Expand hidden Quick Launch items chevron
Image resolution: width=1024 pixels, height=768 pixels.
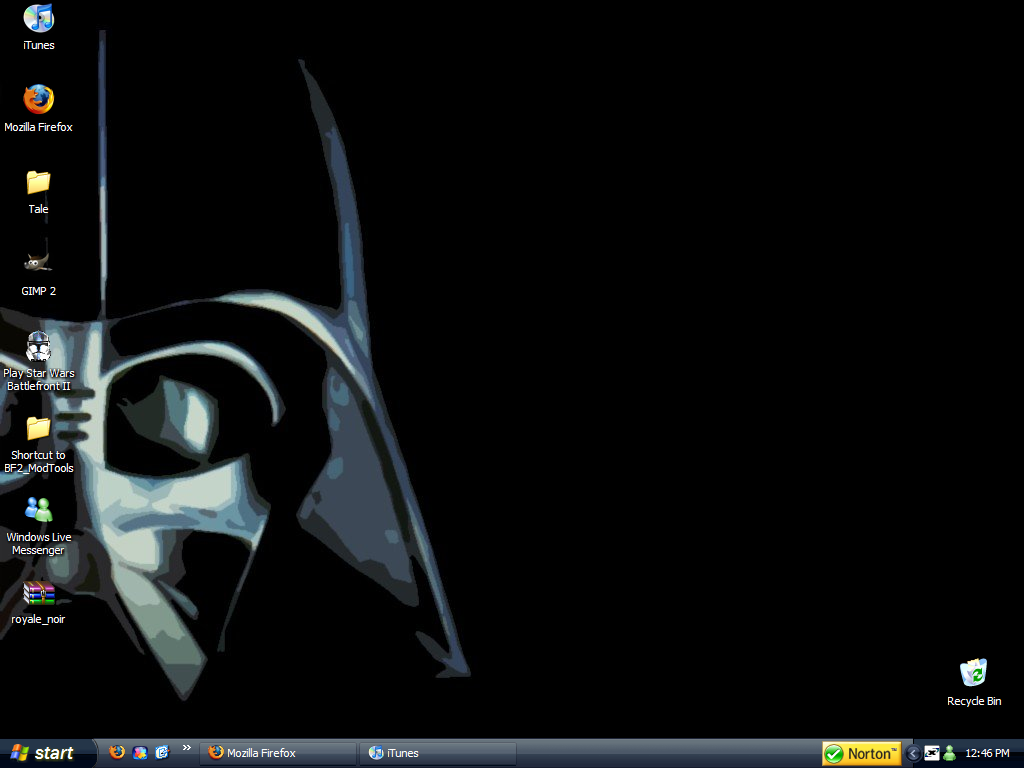tap(187, 748)
